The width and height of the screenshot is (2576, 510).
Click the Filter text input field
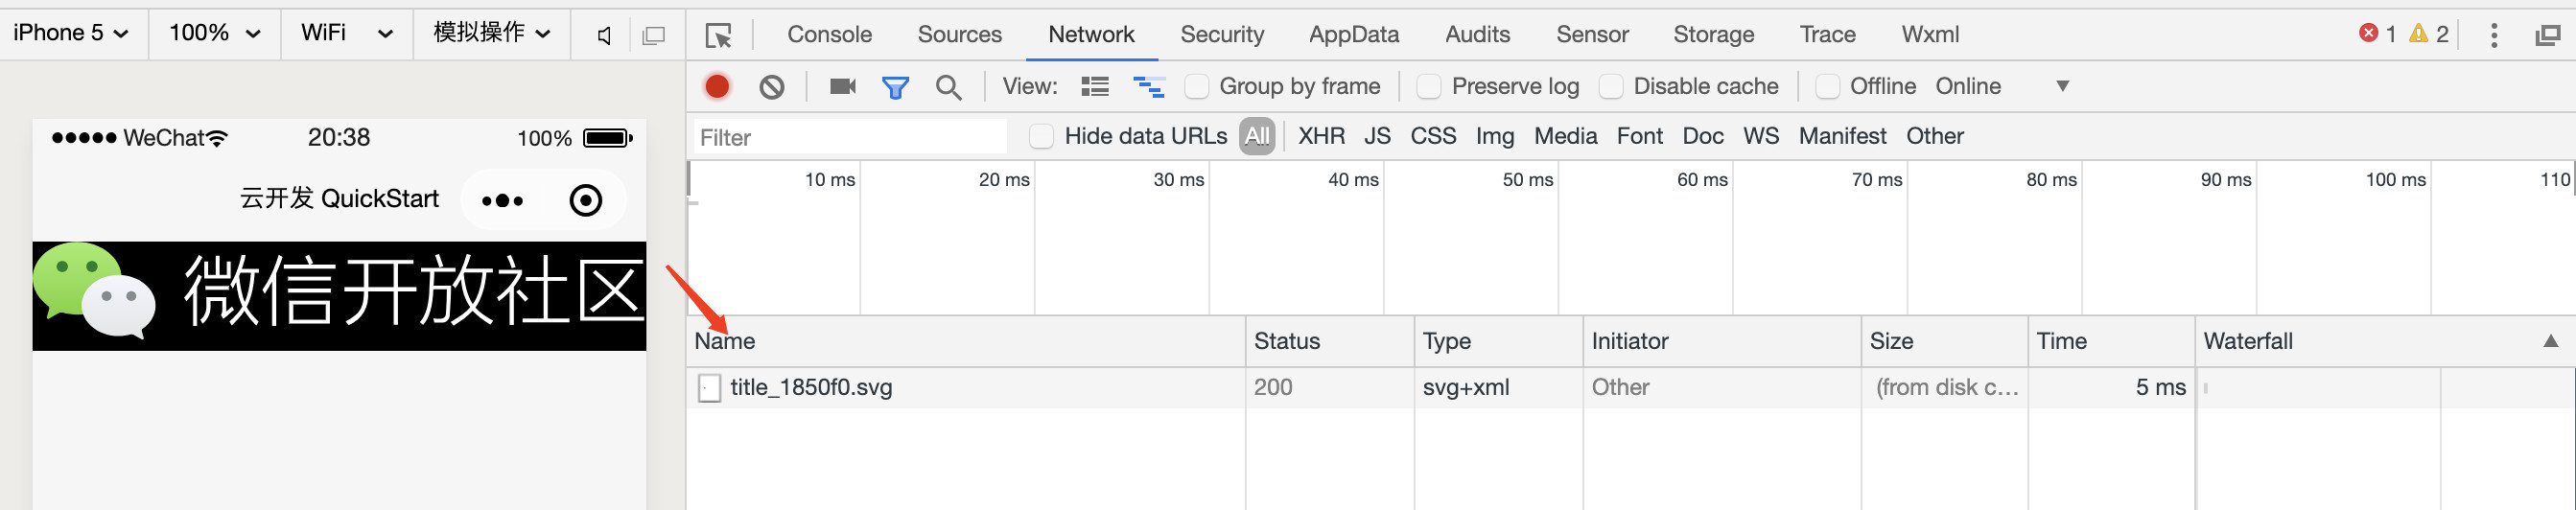tap(850, 138)
